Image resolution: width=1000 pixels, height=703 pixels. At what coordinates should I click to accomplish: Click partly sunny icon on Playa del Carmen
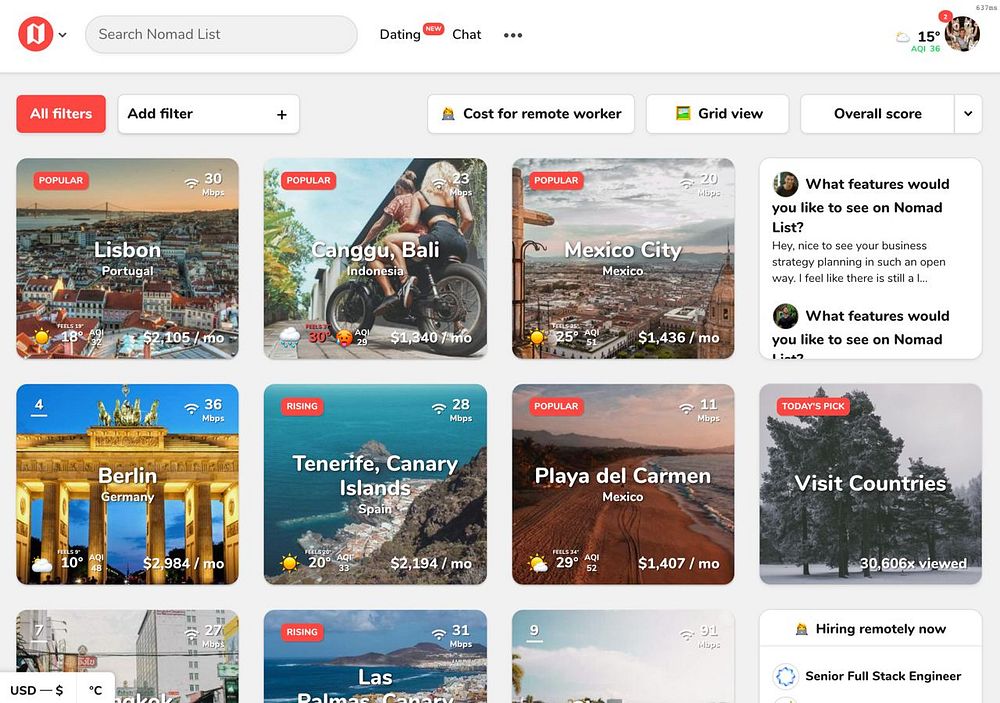538,563
